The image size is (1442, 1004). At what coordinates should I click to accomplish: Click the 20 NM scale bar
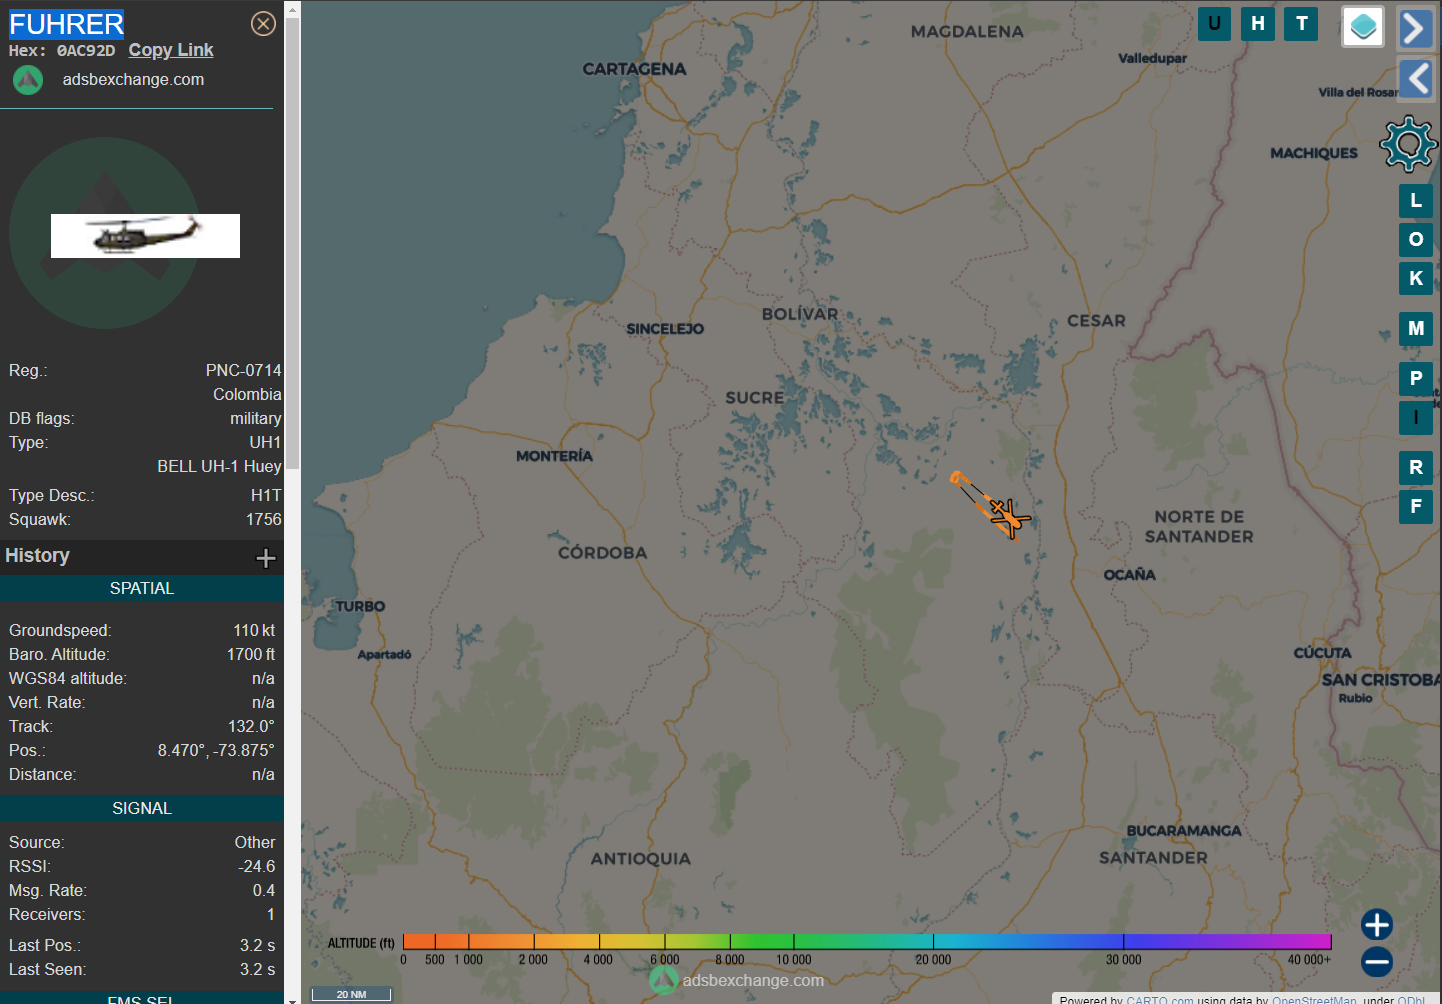click(x=351, y=994)
